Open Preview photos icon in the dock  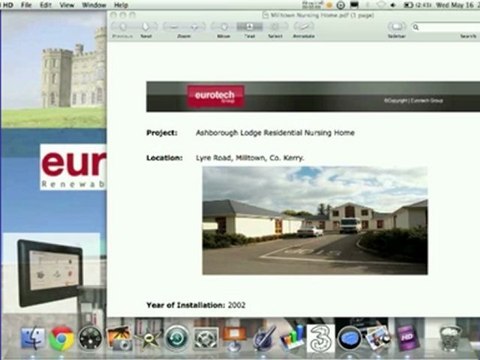click(x=378, y=339)
